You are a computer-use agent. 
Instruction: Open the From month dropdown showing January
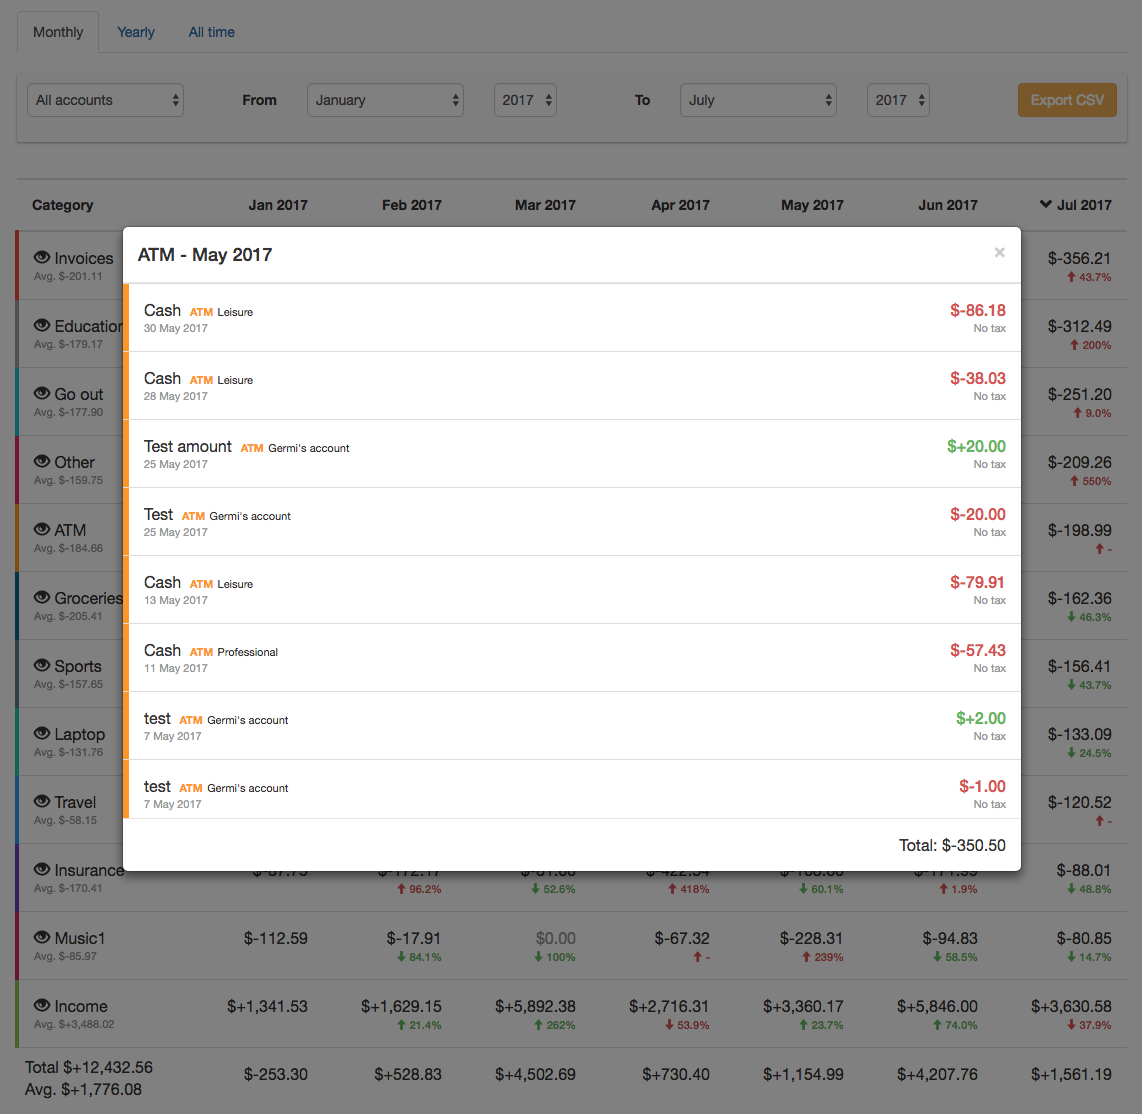pyautogui.click(x=385, y=100)
